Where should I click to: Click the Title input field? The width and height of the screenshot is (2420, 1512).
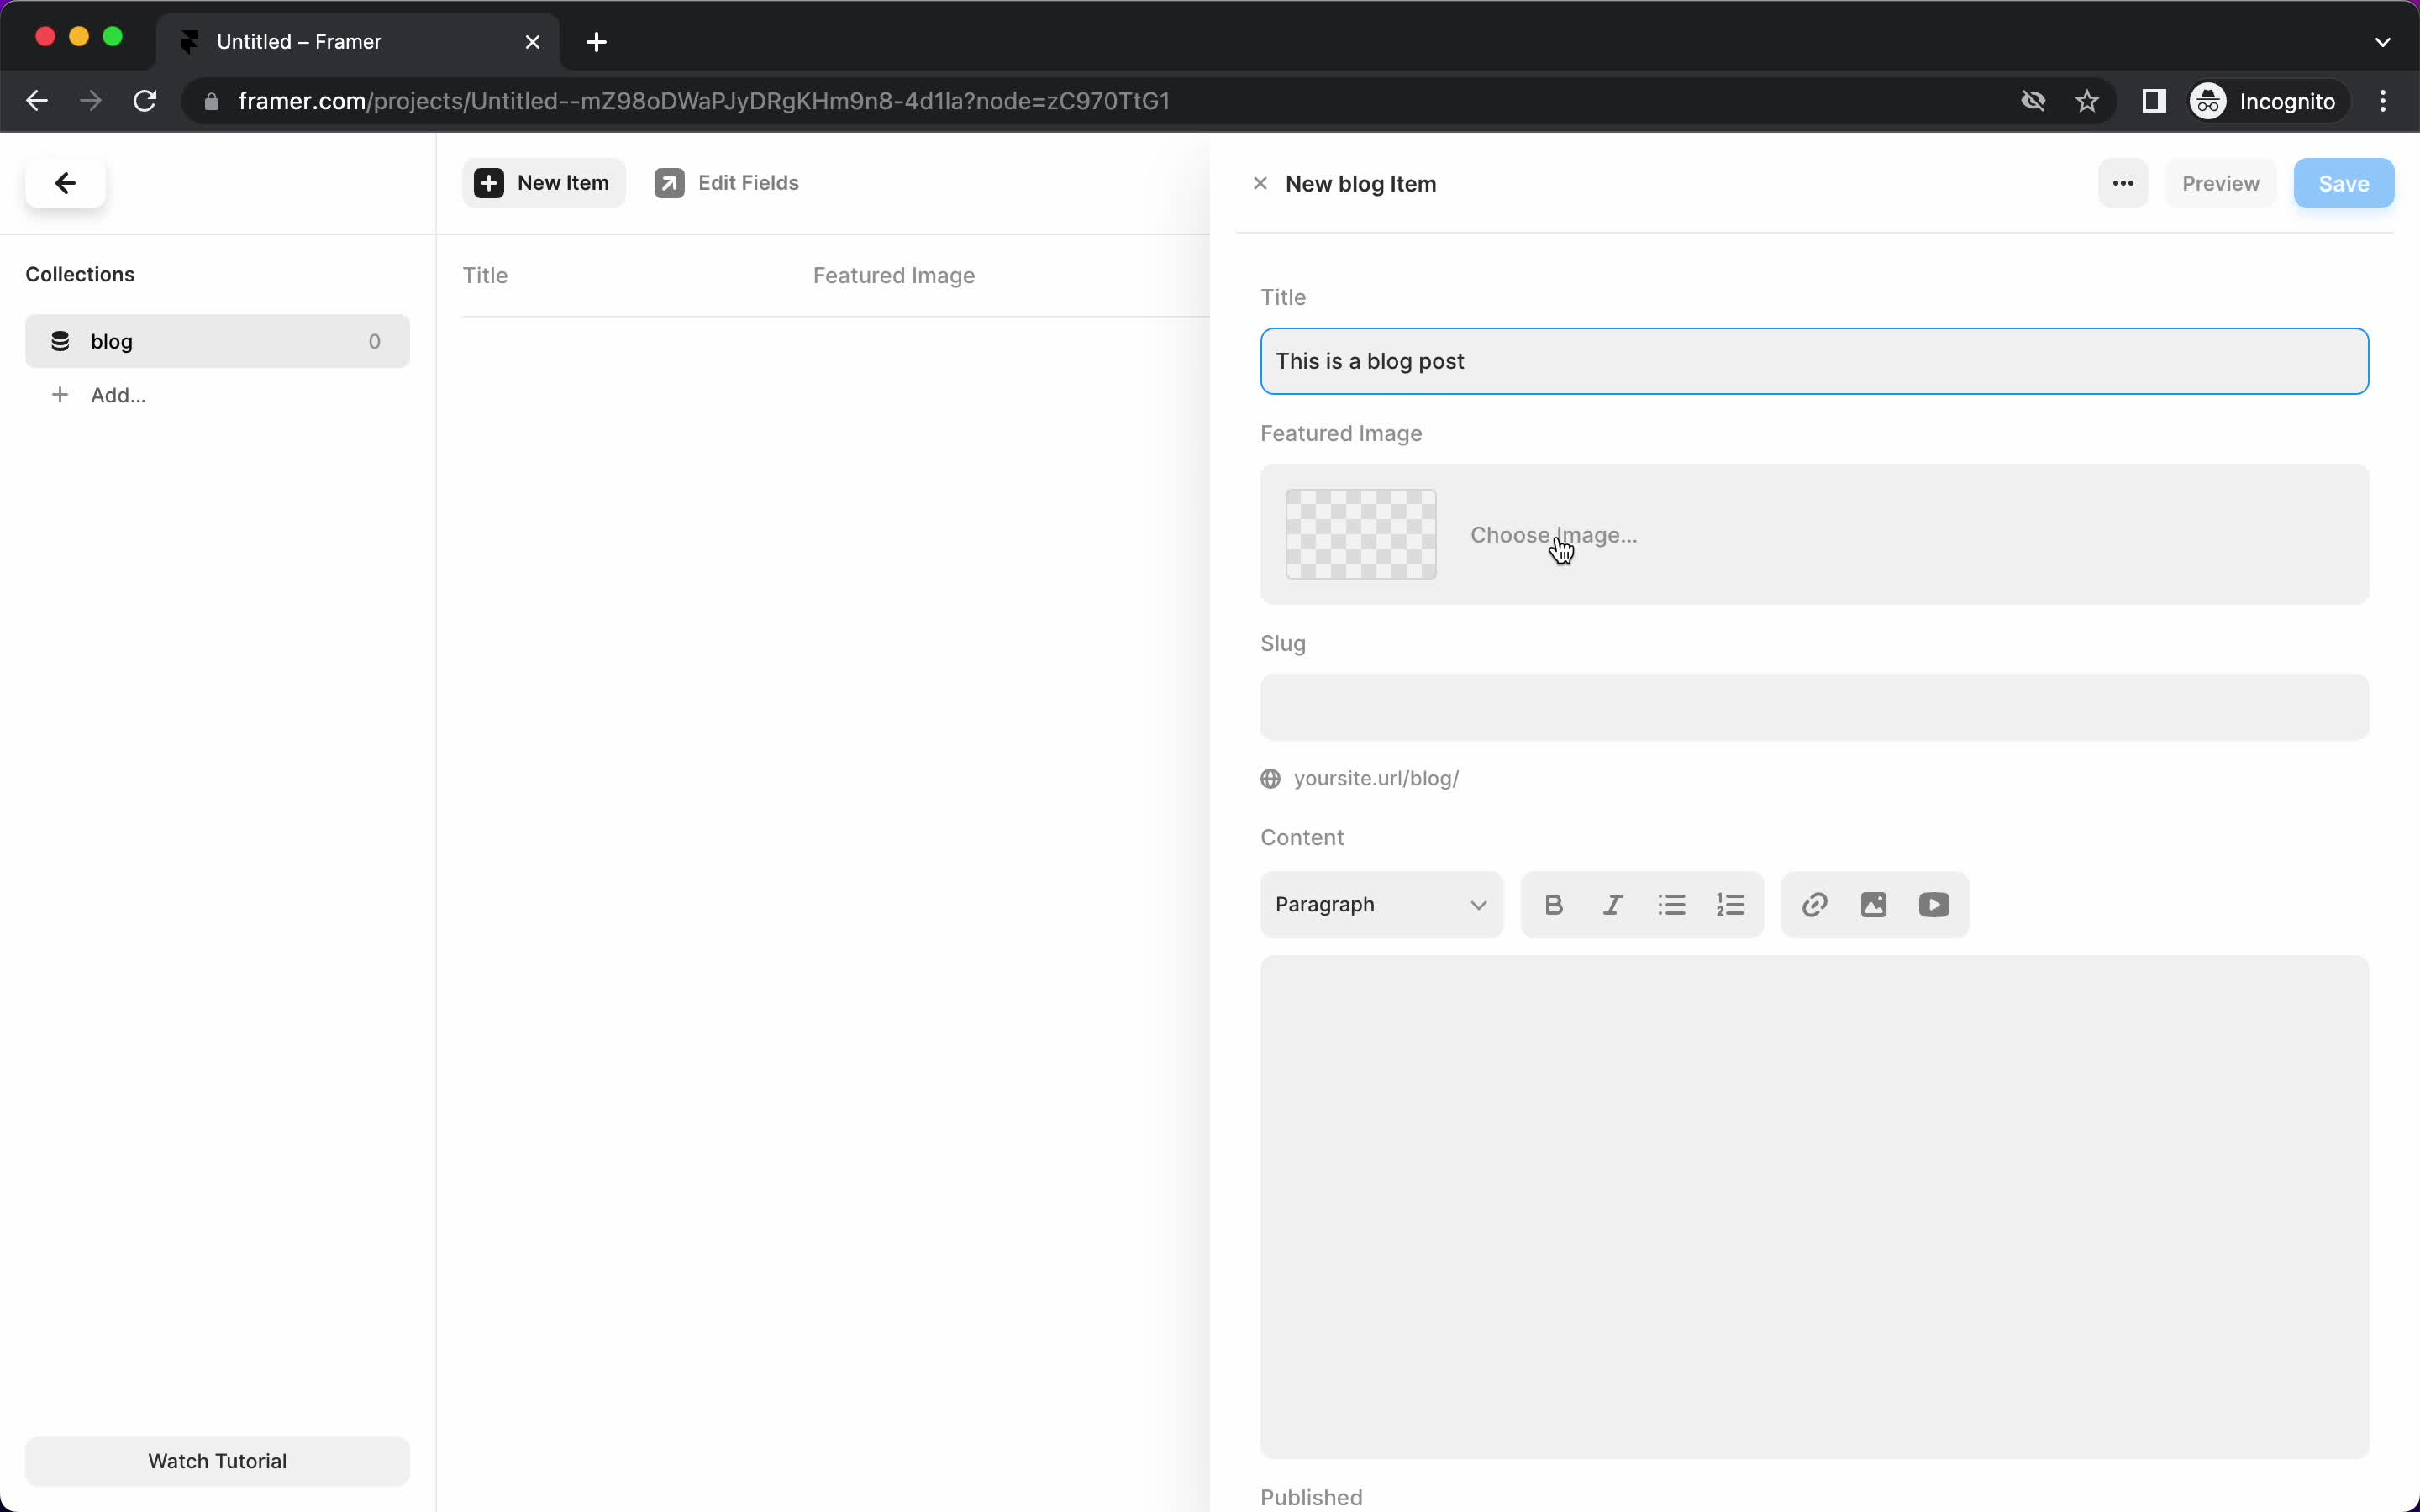(1814, 361)
